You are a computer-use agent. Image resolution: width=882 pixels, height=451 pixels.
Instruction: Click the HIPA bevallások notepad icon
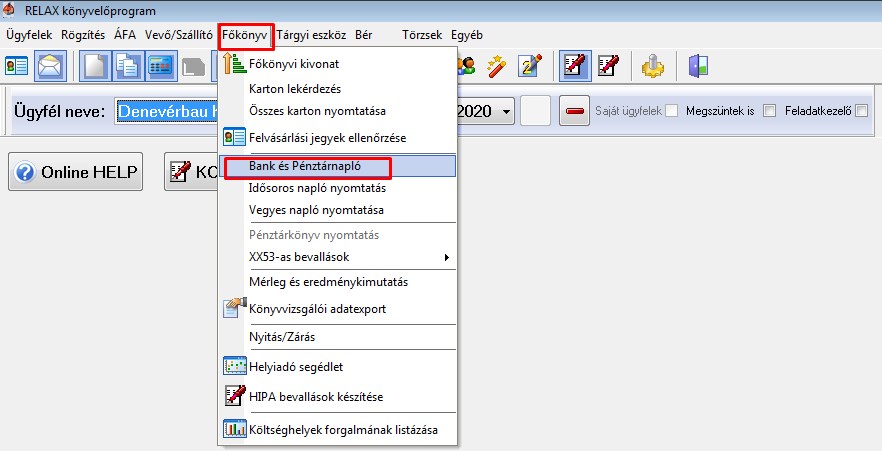click(235, 396)
